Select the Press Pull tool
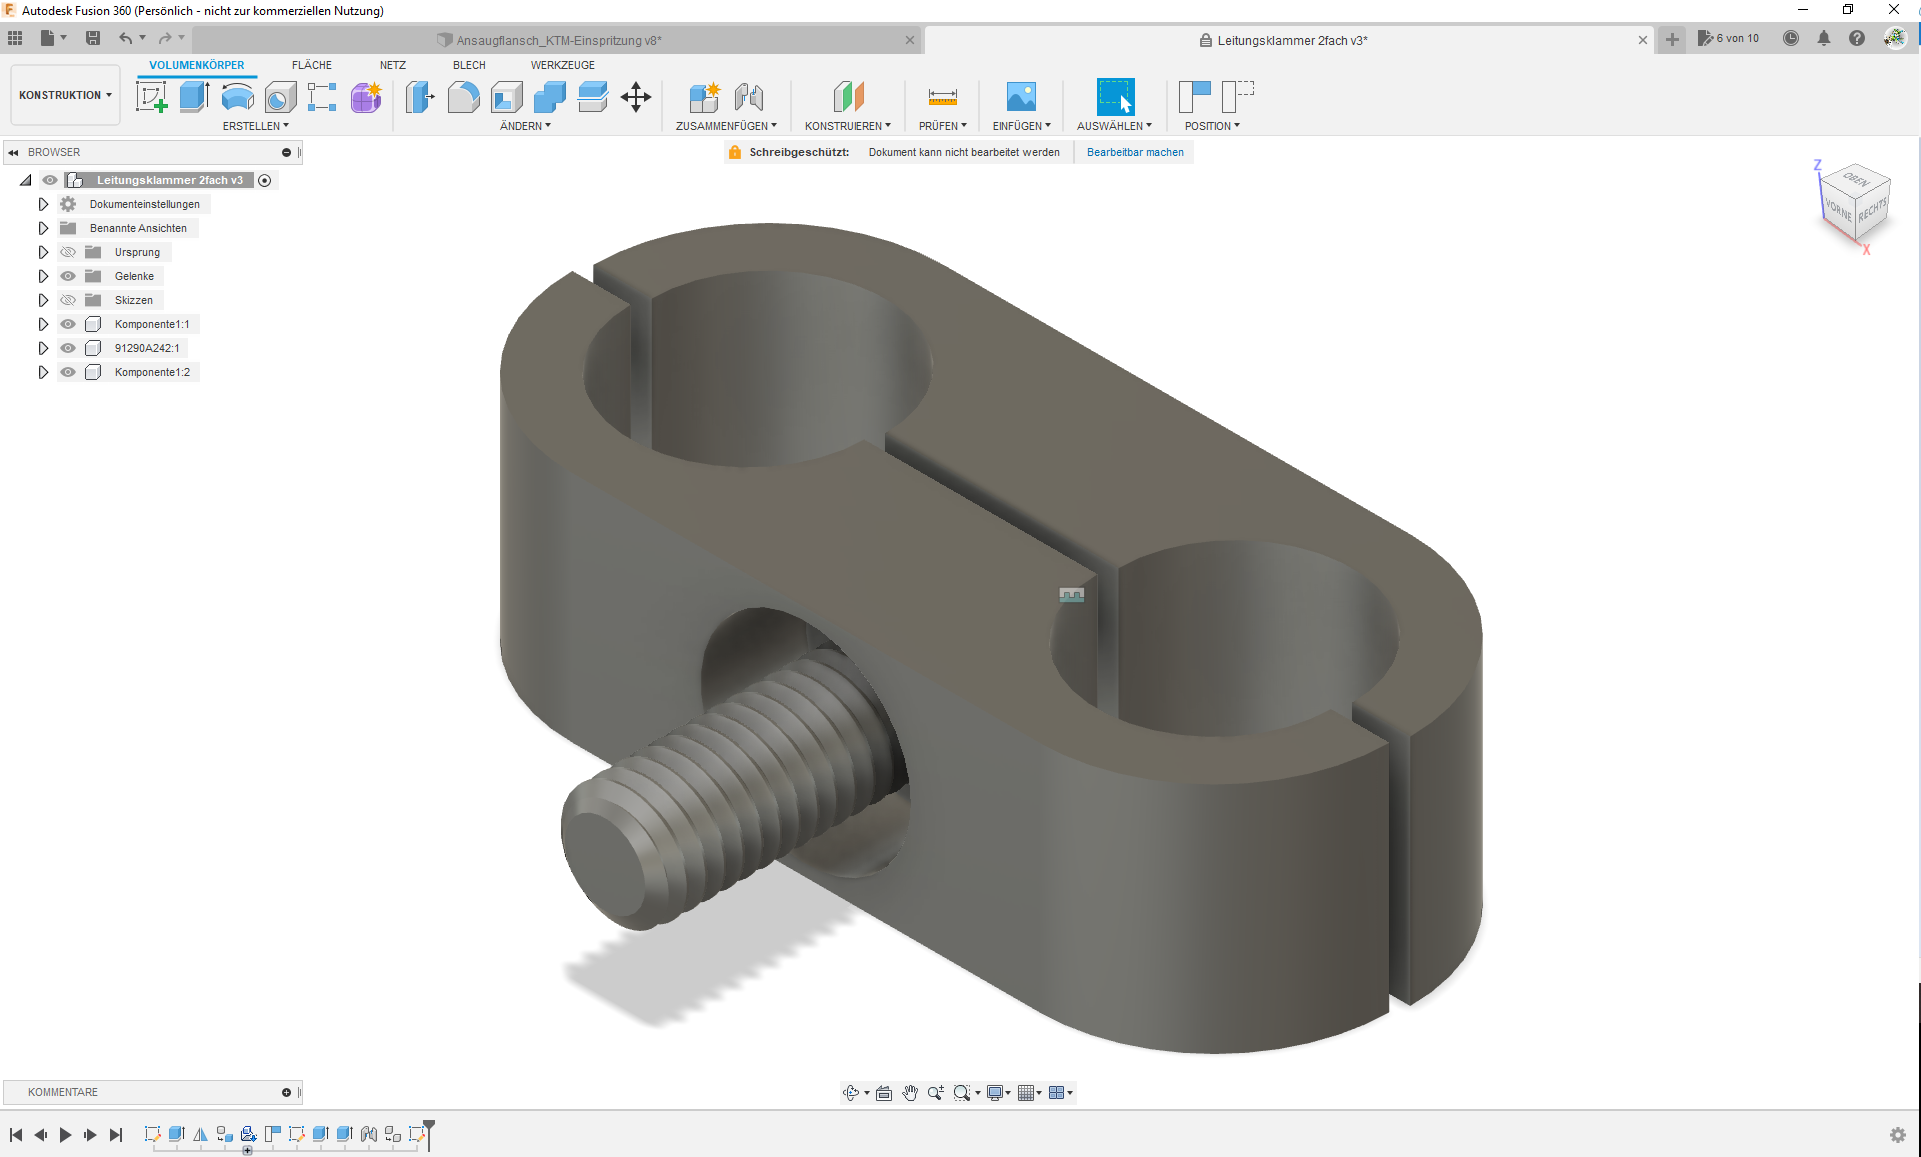 [x=421, y=97]
